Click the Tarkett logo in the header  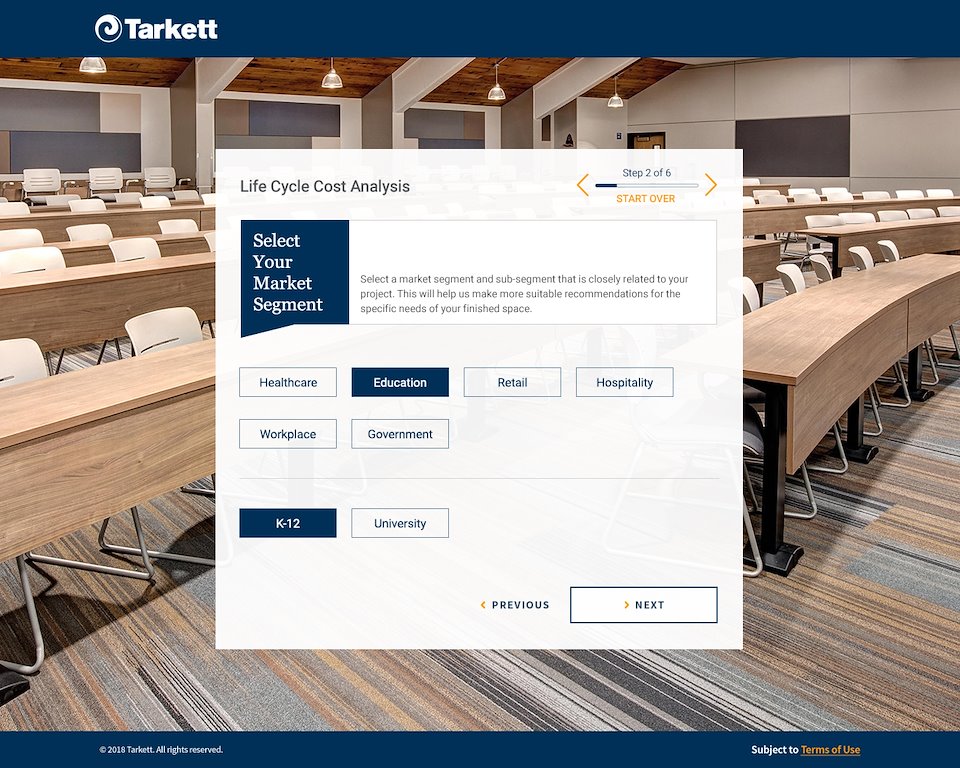[156, 28]
